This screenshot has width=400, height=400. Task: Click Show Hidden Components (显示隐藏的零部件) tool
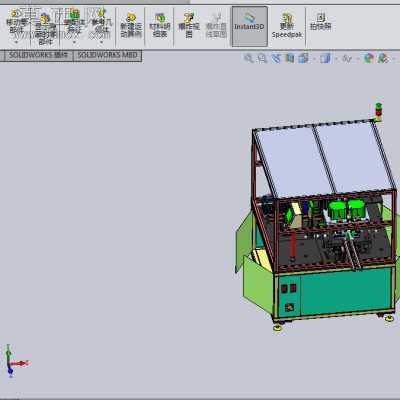45,28
